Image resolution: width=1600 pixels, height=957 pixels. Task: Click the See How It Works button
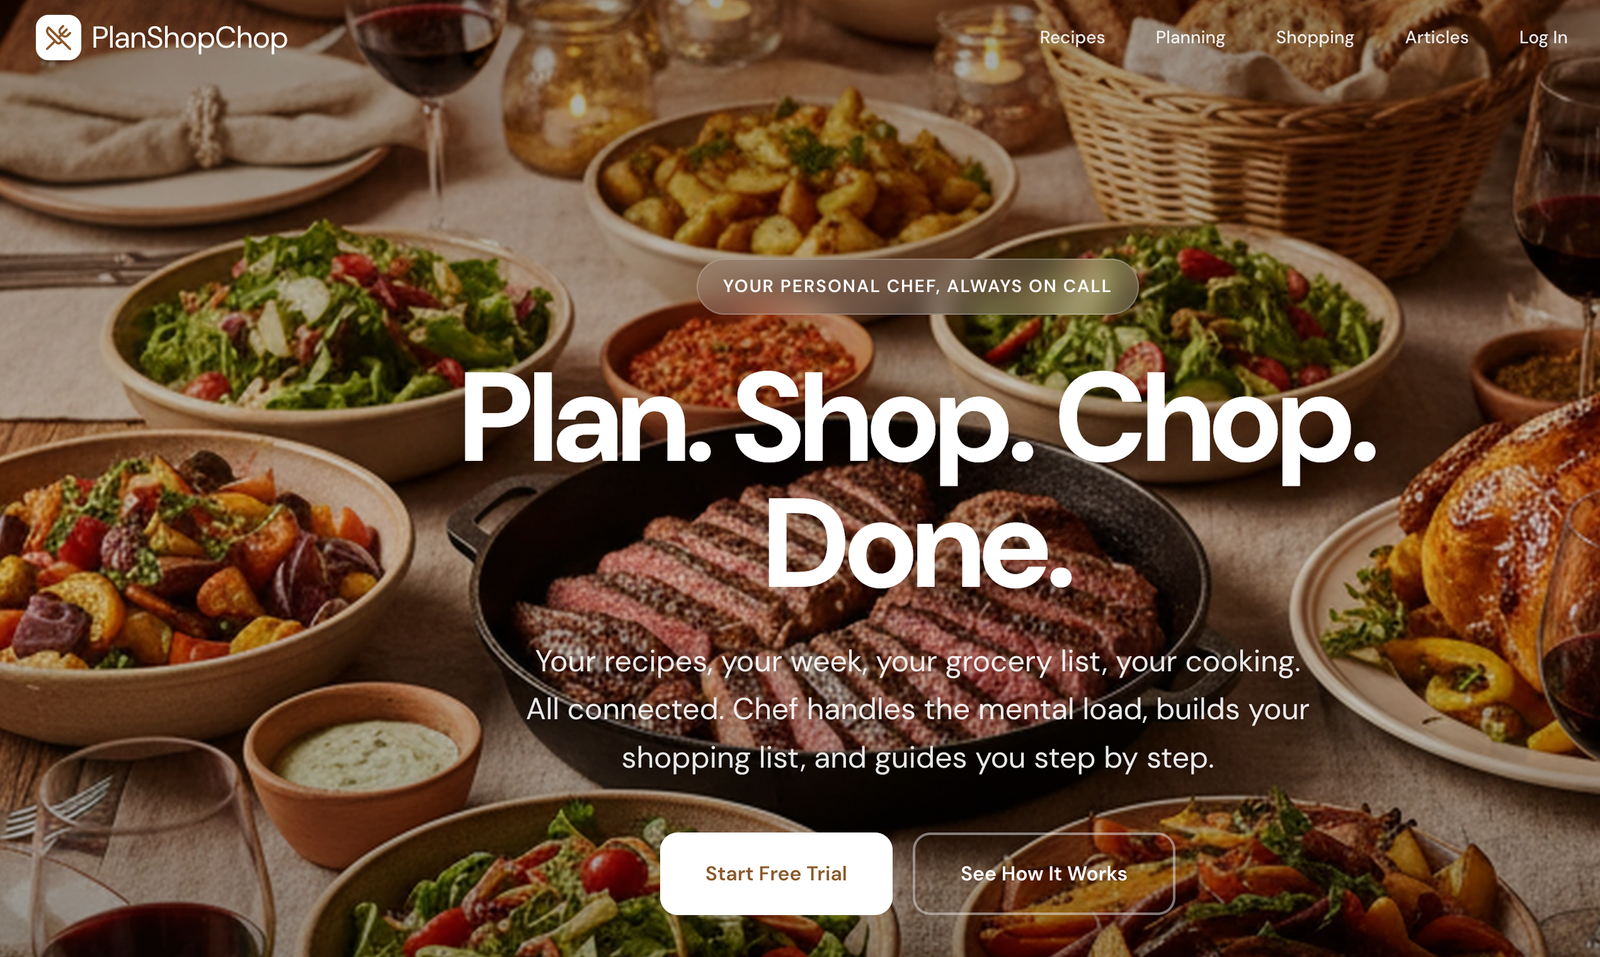1044,874
